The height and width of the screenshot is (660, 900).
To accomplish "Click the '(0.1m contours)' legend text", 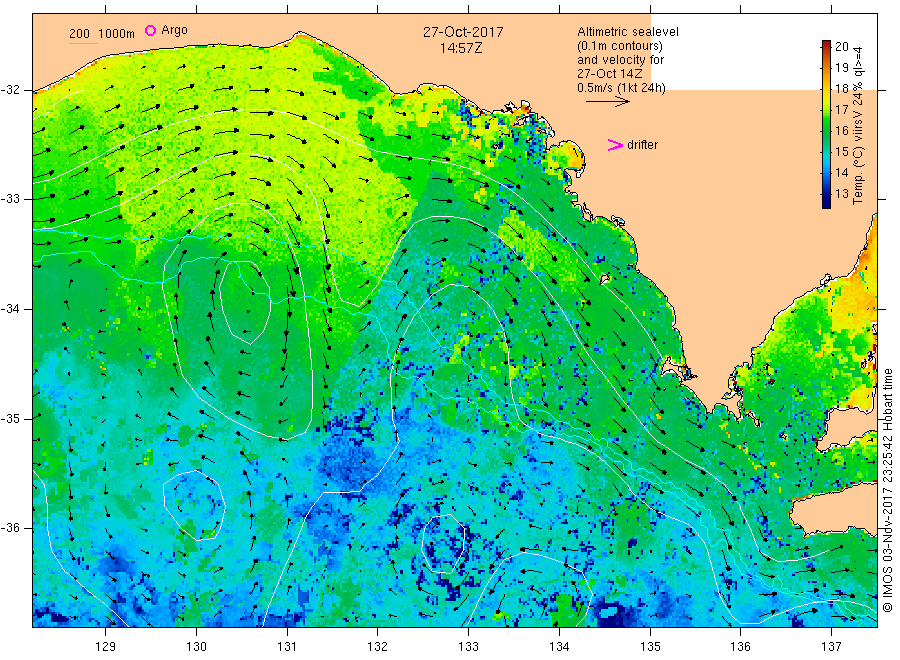I will coord(620,46).
